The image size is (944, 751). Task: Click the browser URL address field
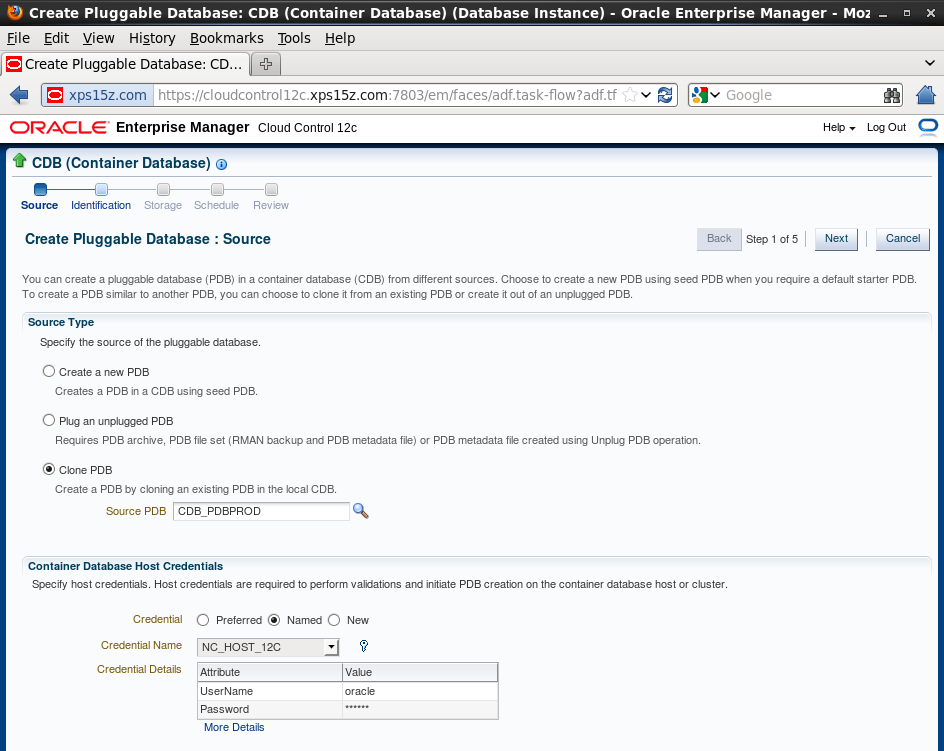(387, 95)
